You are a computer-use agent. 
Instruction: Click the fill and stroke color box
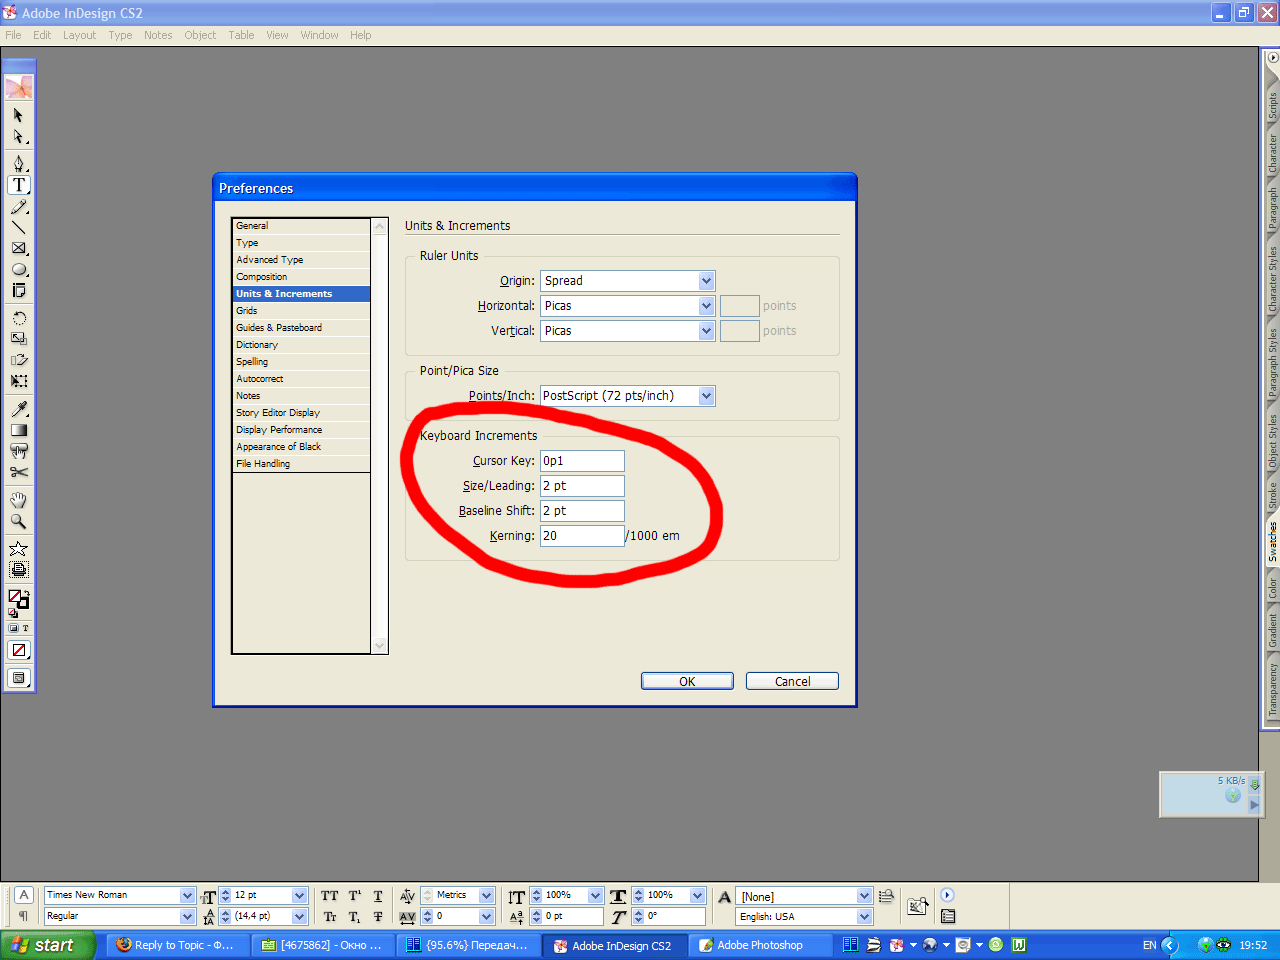click(19, 599)
